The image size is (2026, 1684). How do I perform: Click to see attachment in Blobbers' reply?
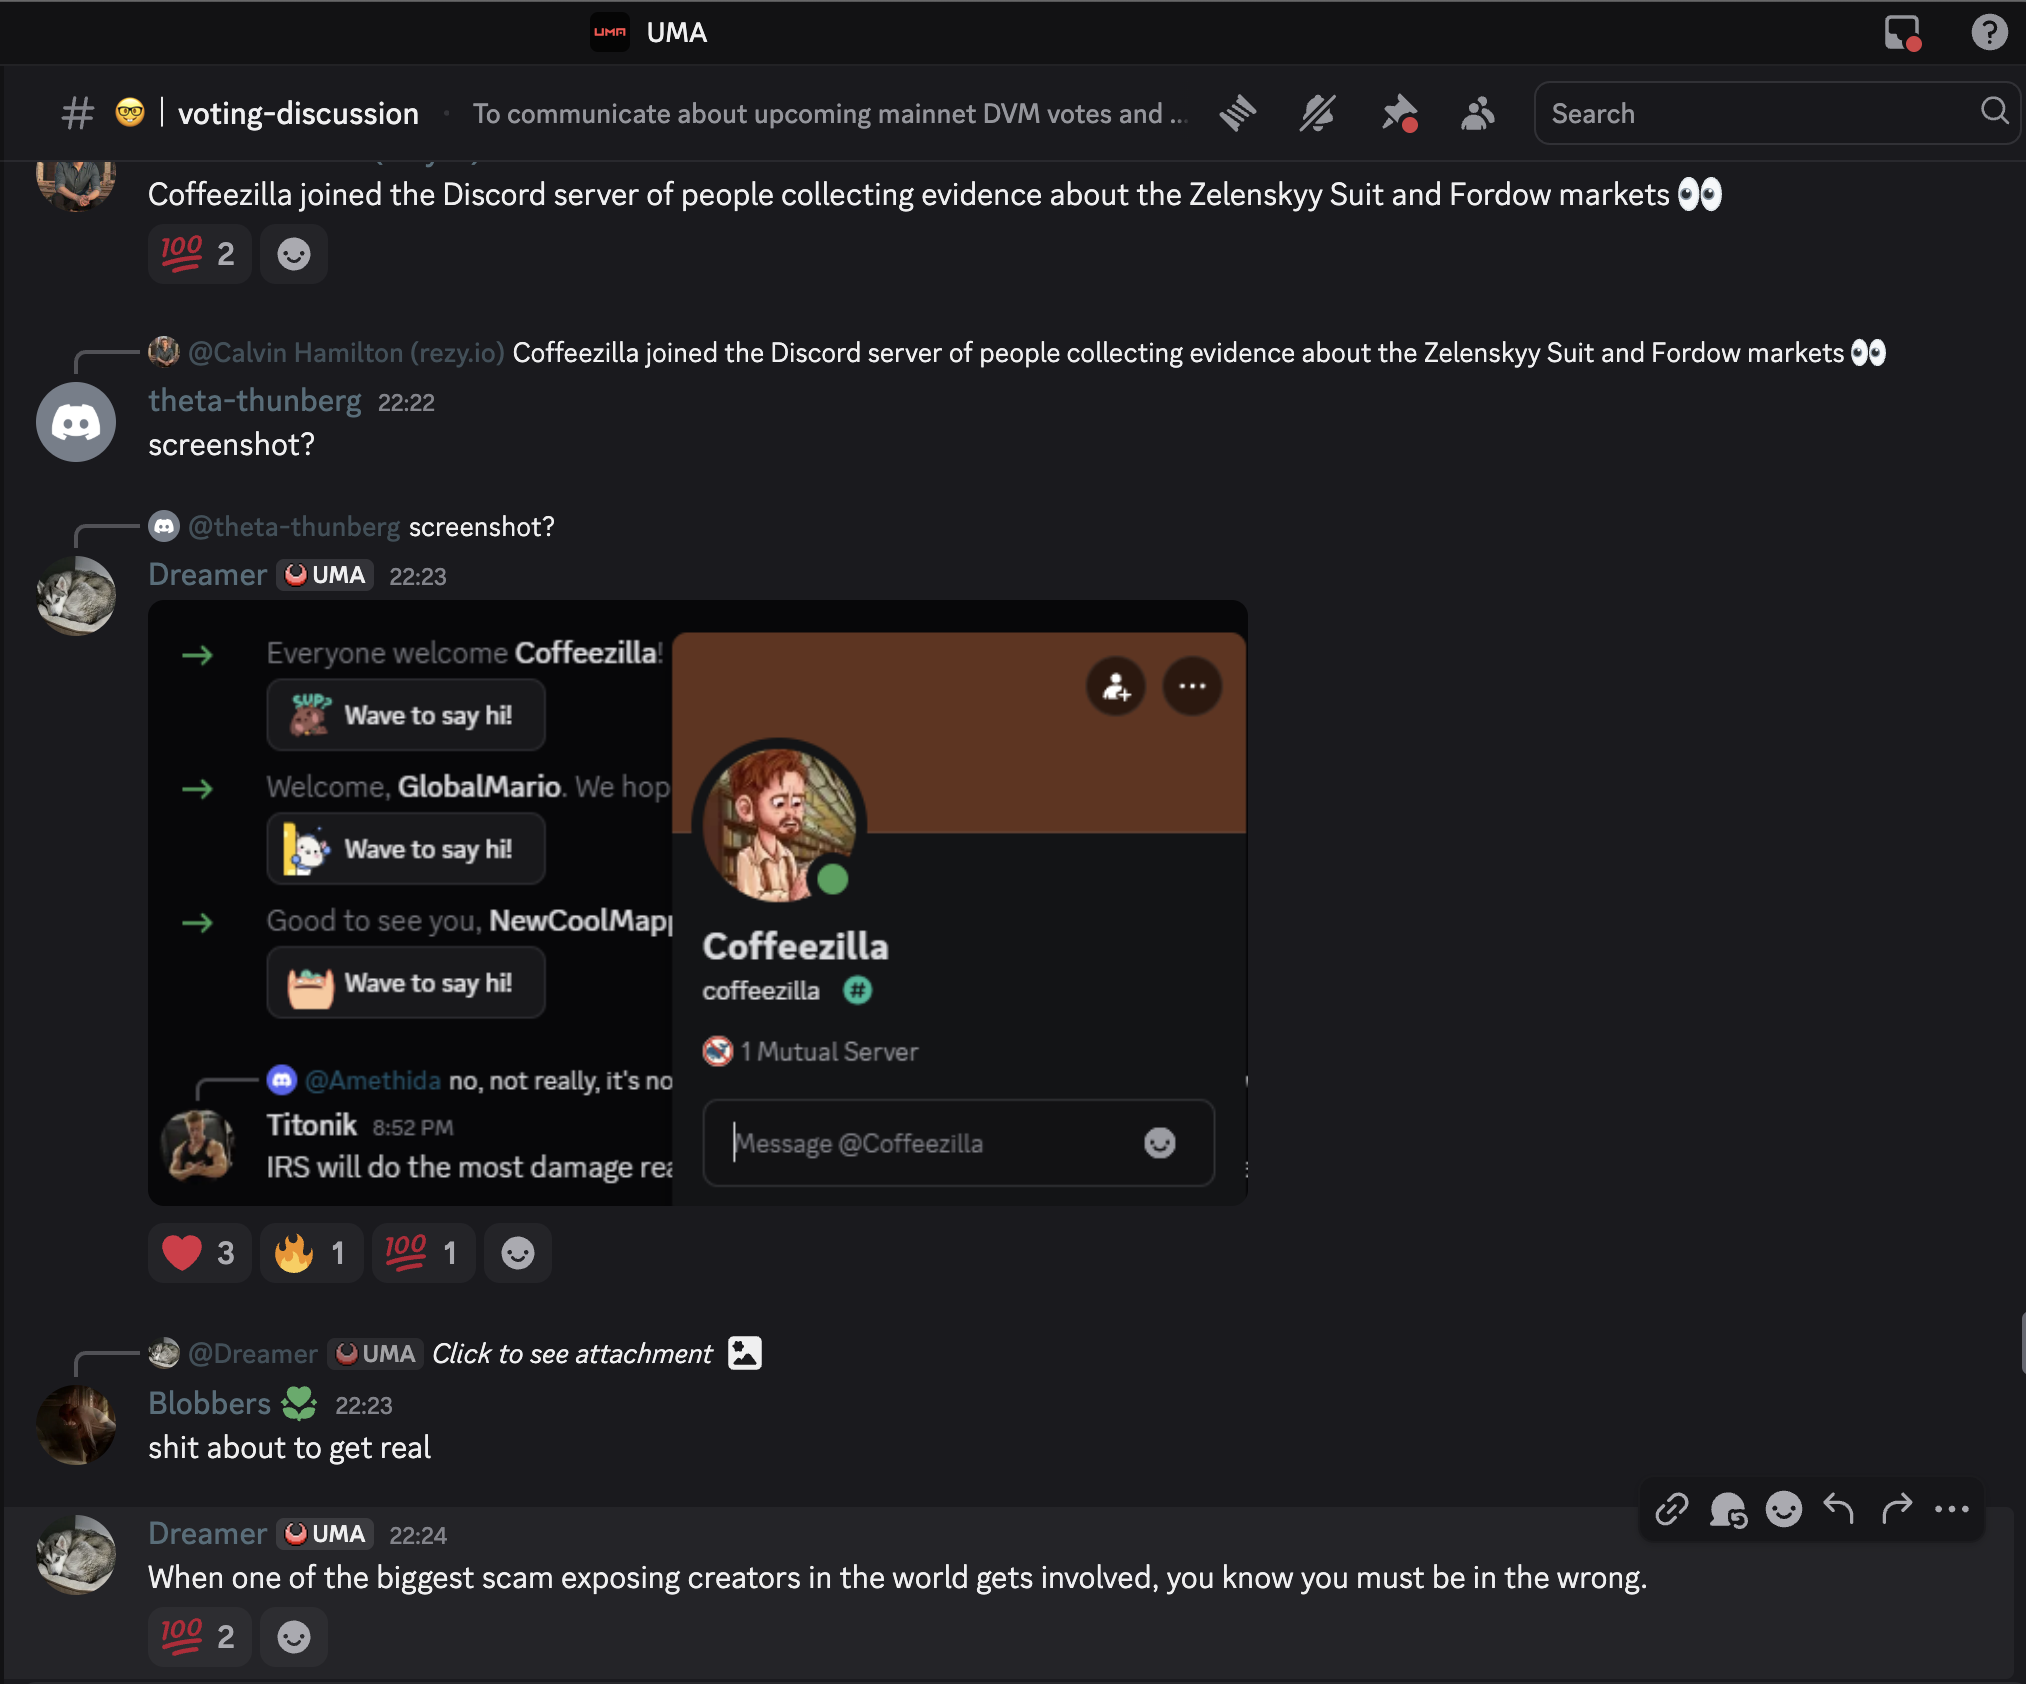[x=572, y=1353]
